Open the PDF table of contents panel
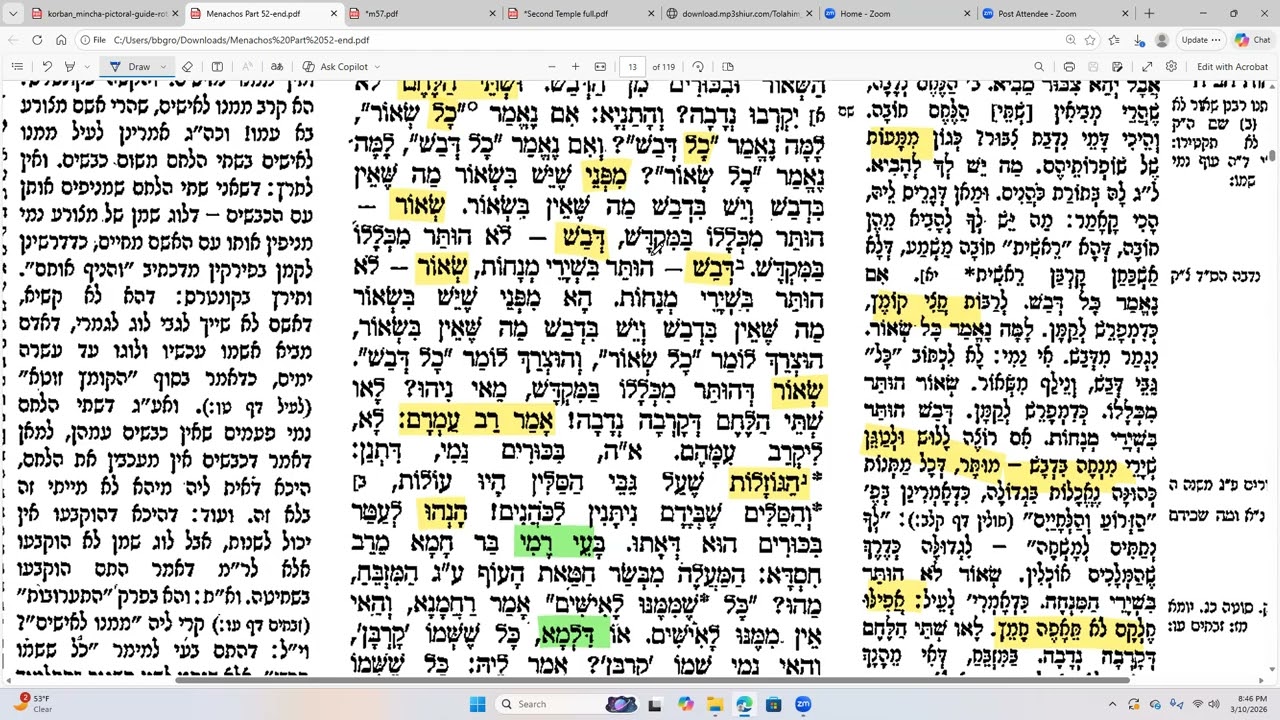Screen dimensions: 1280x720 [17, 67]
